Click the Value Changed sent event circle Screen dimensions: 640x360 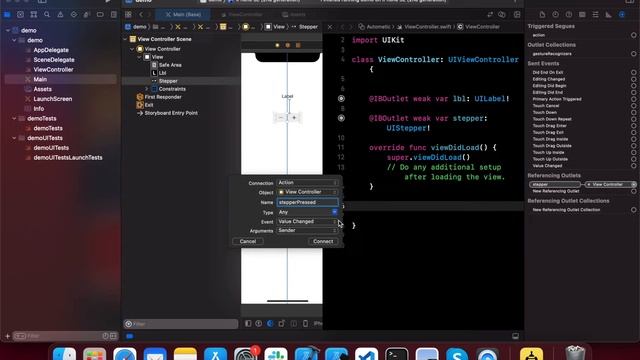633,166
